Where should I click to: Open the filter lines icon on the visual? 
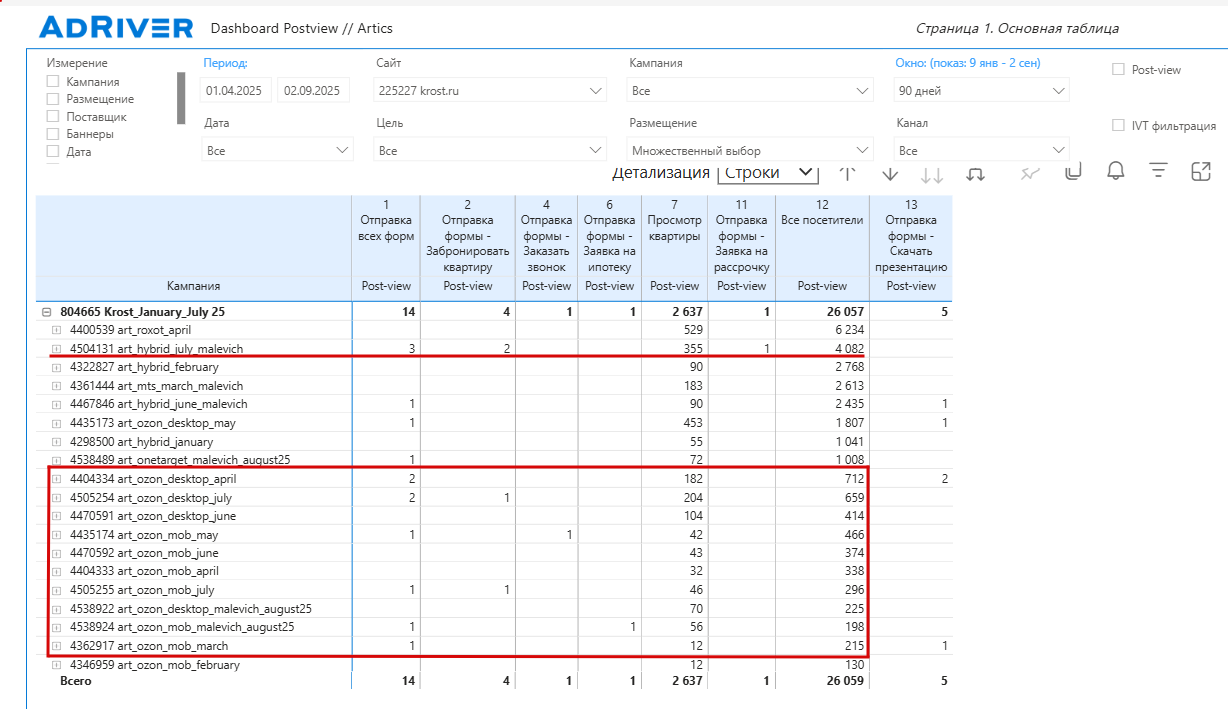click(x=1159, y=171)
